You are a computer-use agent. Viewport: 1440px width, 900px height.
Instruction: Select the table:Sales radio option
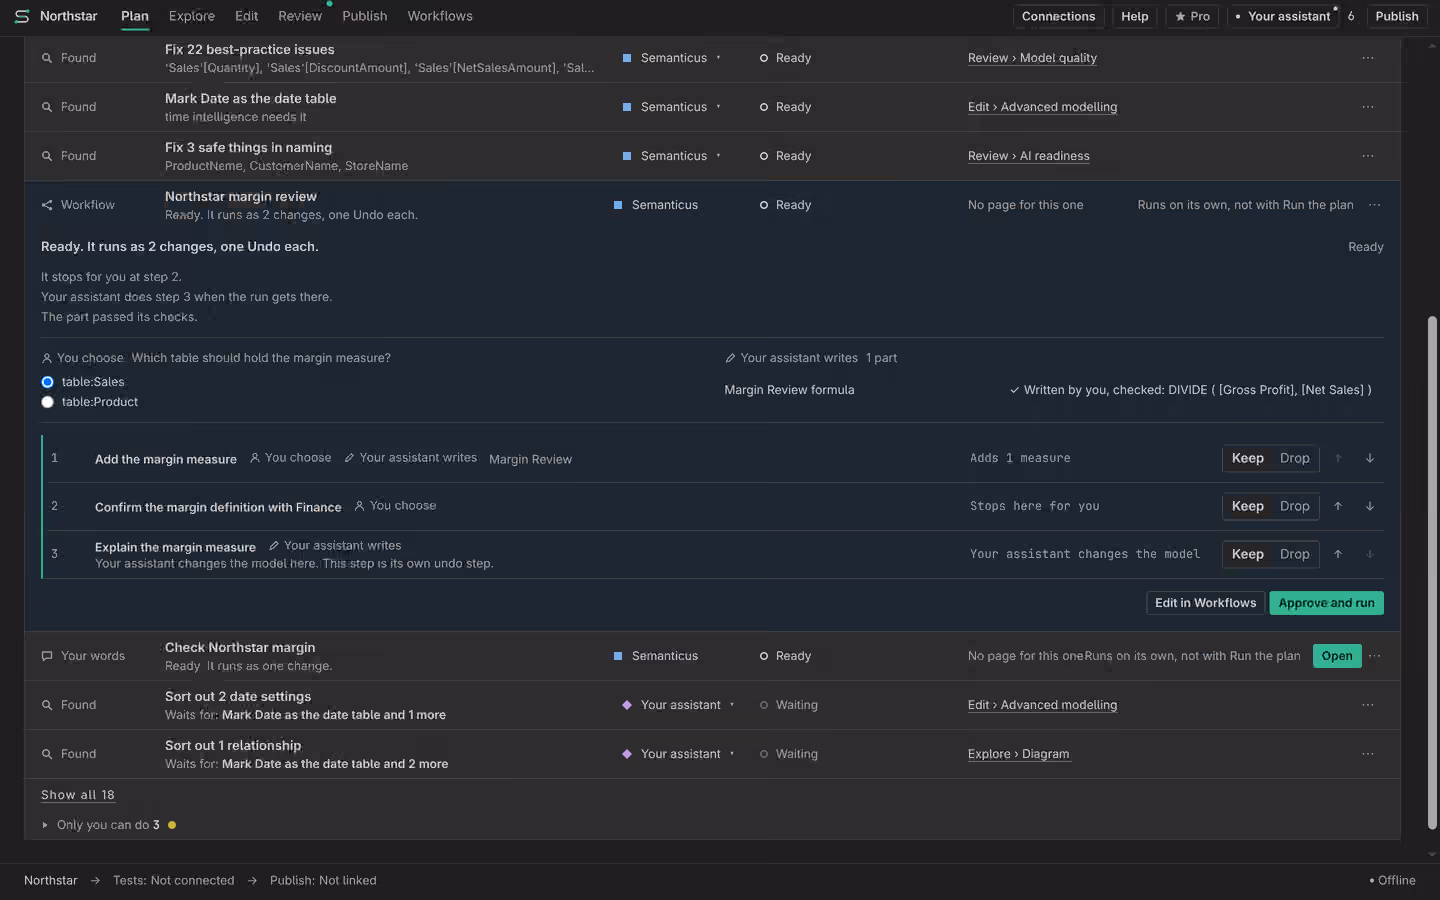pyautogui.click(x=47, y=382)
